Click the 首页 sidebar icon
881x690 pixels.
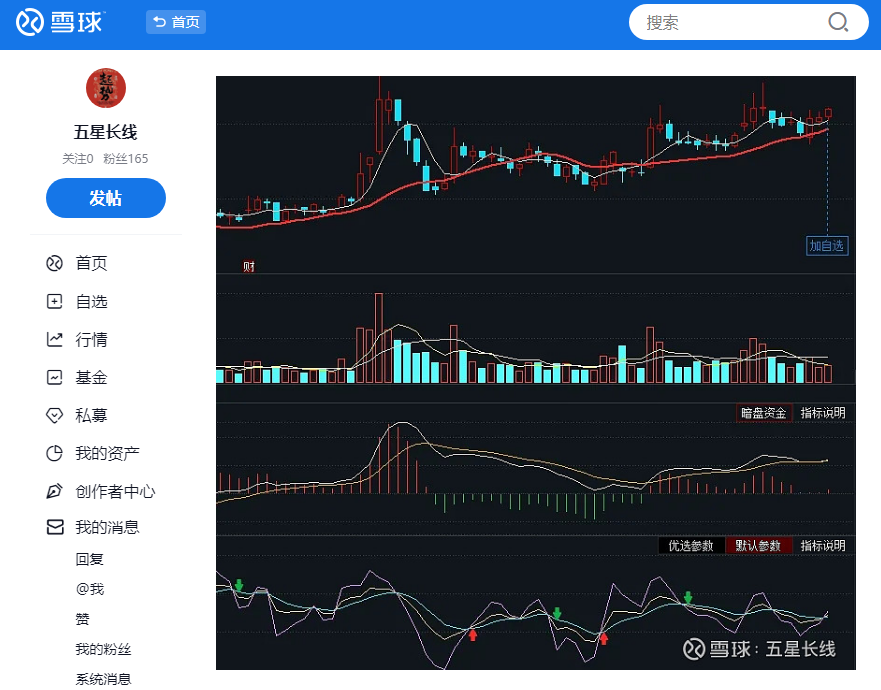(55, 263)
